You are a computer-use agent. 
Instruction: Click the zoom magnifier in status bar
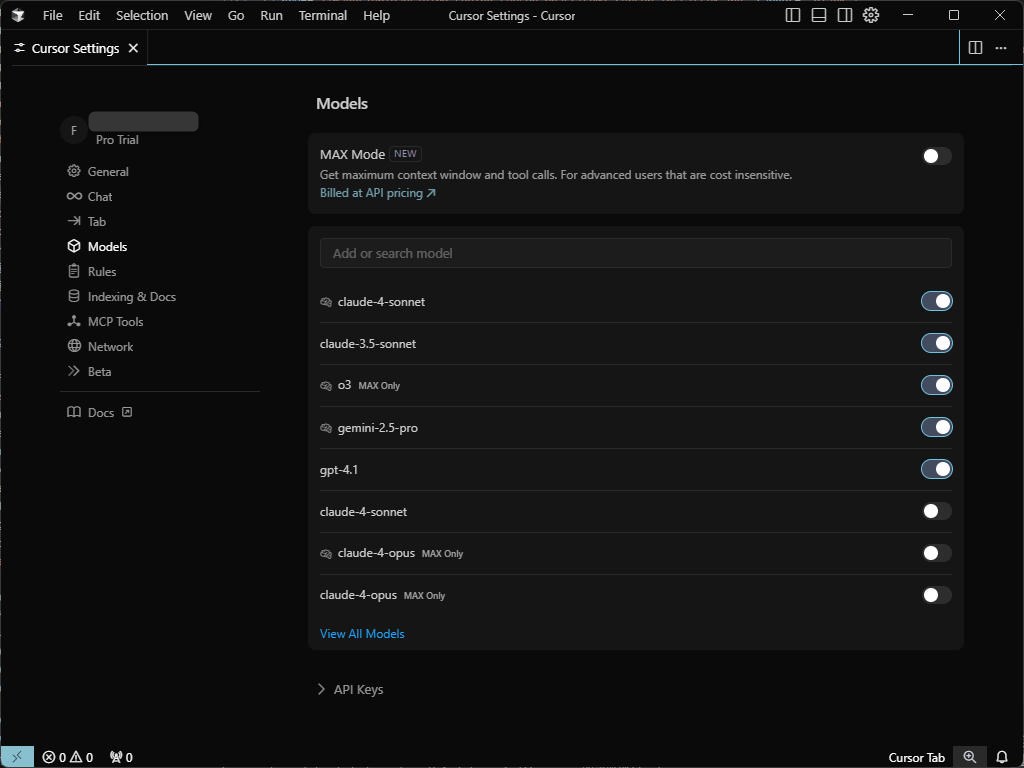click(969, 757)
